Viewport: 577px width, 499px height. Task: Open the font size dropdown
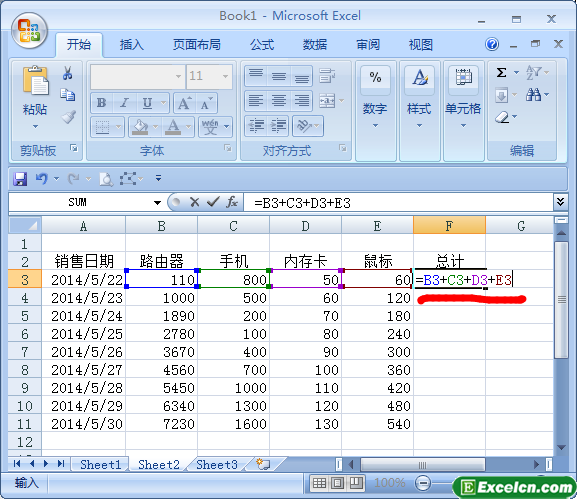coord(225,77)
